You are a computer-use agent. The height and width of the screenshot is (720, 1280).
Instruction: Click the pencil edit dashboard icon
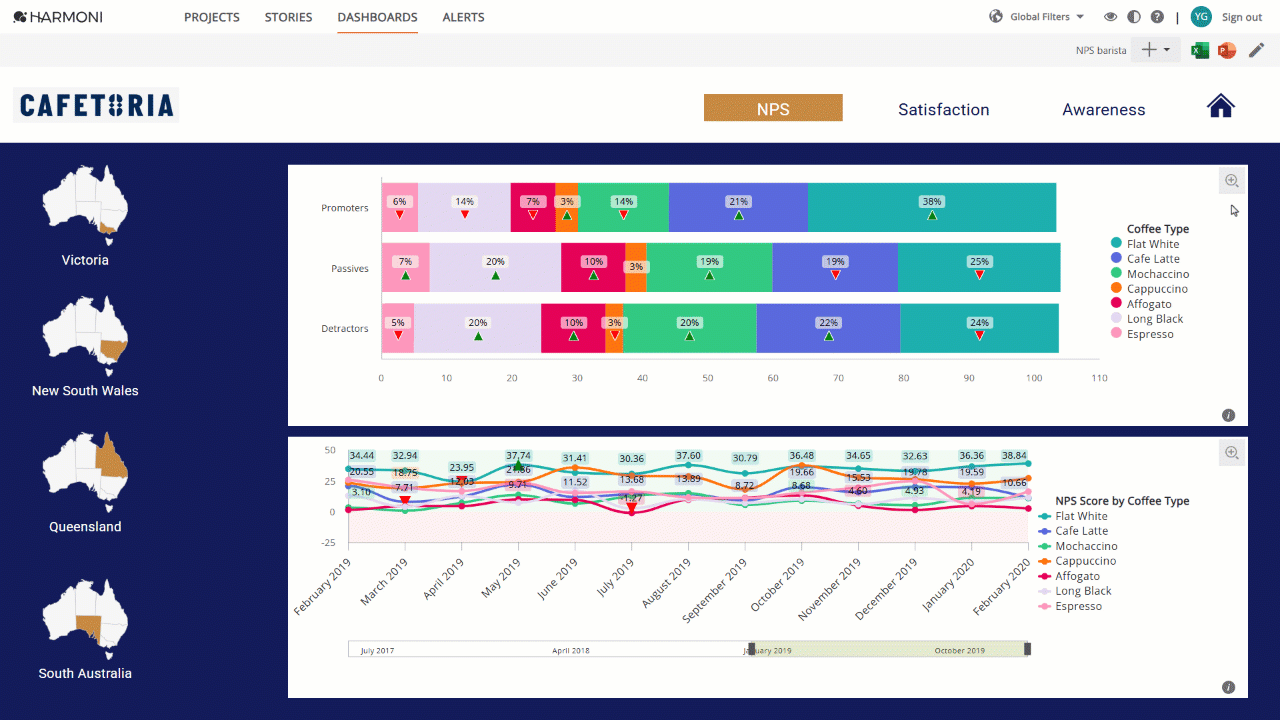(1257, 50)
